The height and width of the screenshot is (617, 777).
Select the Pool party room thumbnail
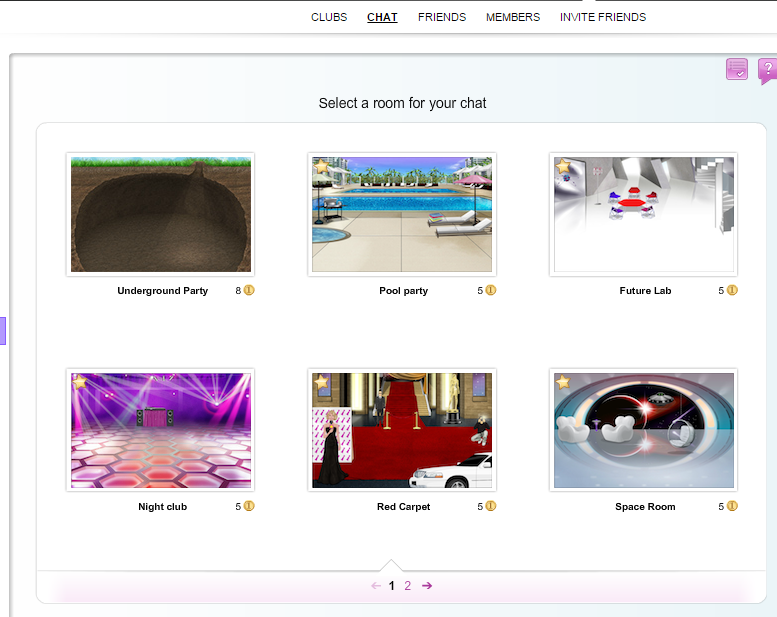pyautogui.click(x=402, y=215)
